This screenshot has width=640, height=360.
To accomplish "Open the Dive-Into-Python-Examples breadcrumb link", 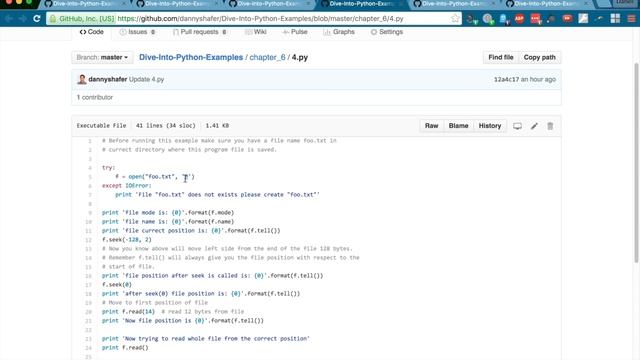I will point(191,58).
